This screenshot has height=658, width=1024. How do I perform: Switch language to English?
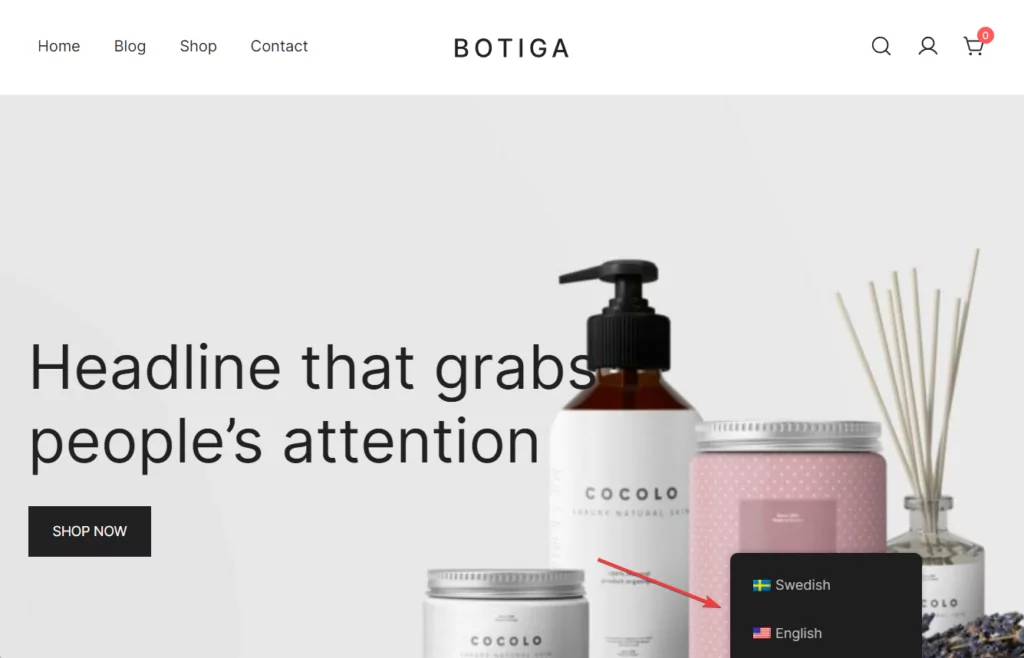tap(788, 633)
